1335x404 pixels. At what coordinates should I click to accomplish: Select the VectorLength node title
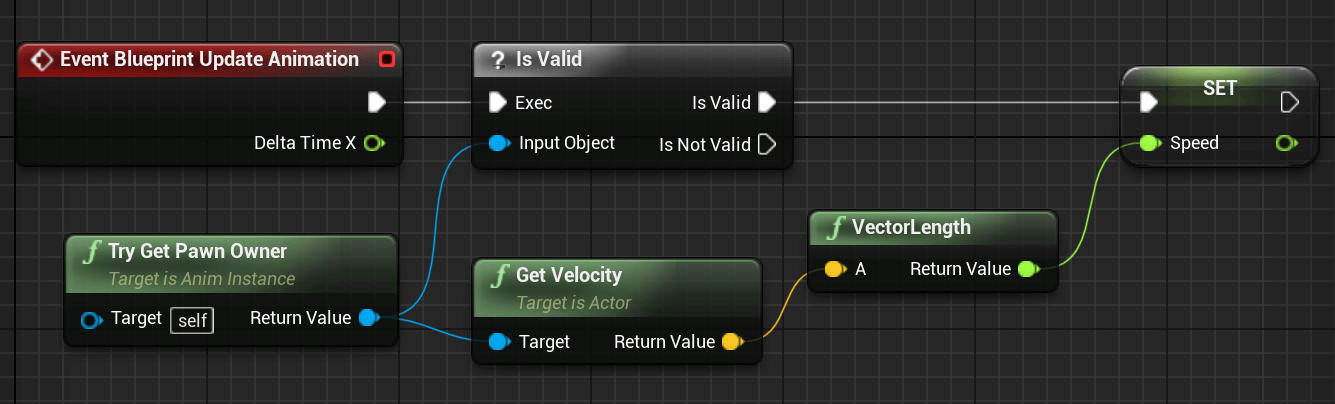[x=911, y=227]
